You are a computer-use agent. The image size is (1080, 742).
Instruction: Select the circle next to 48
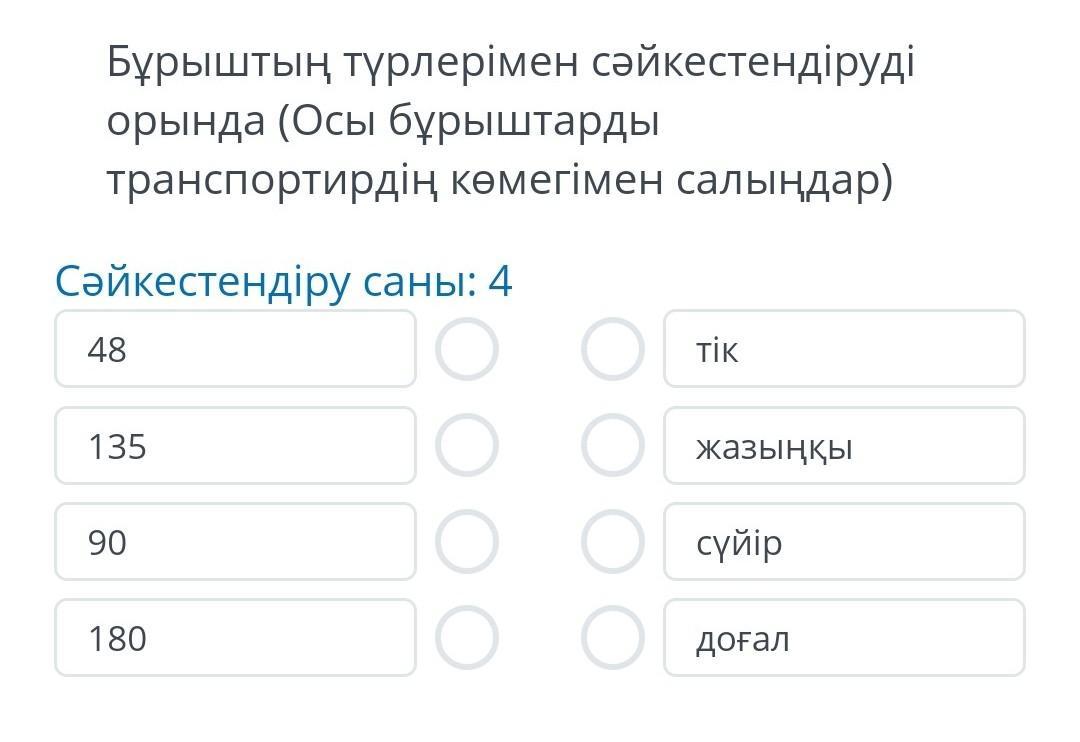(466, 349)
